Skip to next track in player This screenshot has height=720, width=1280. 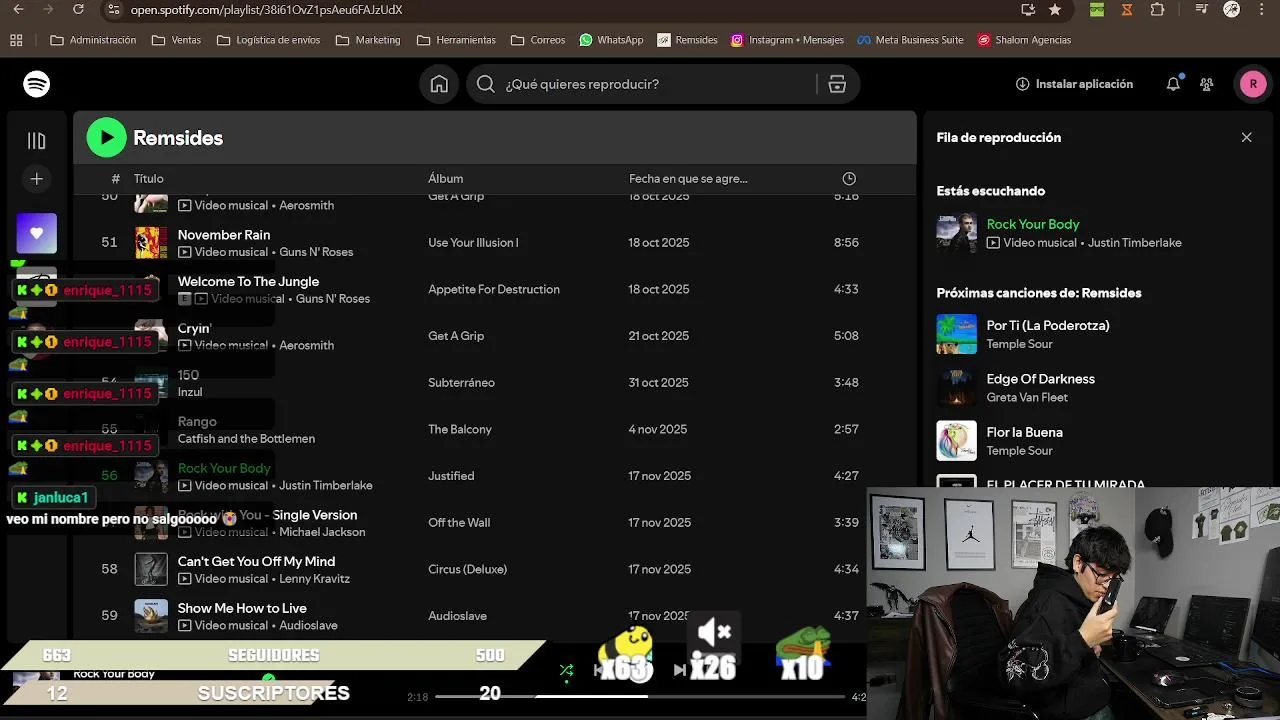pos(680,670)
